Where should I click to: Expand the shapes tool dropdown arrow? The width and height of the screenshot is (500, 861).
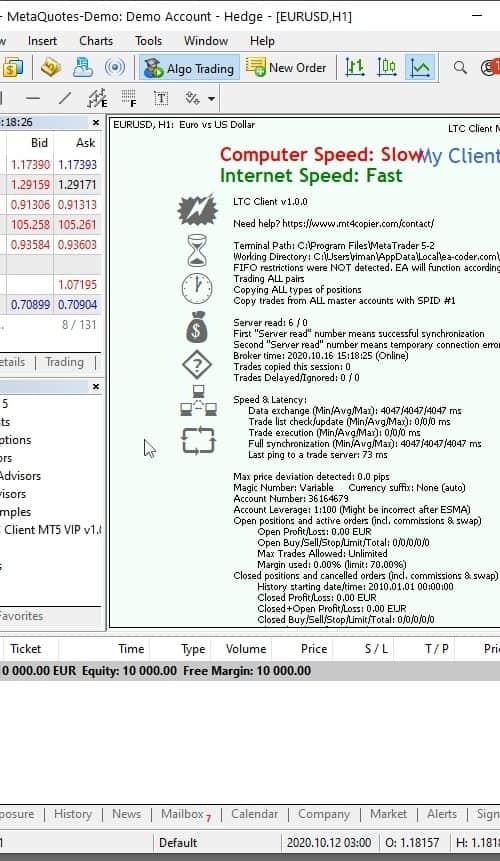(x=211, y=99)
